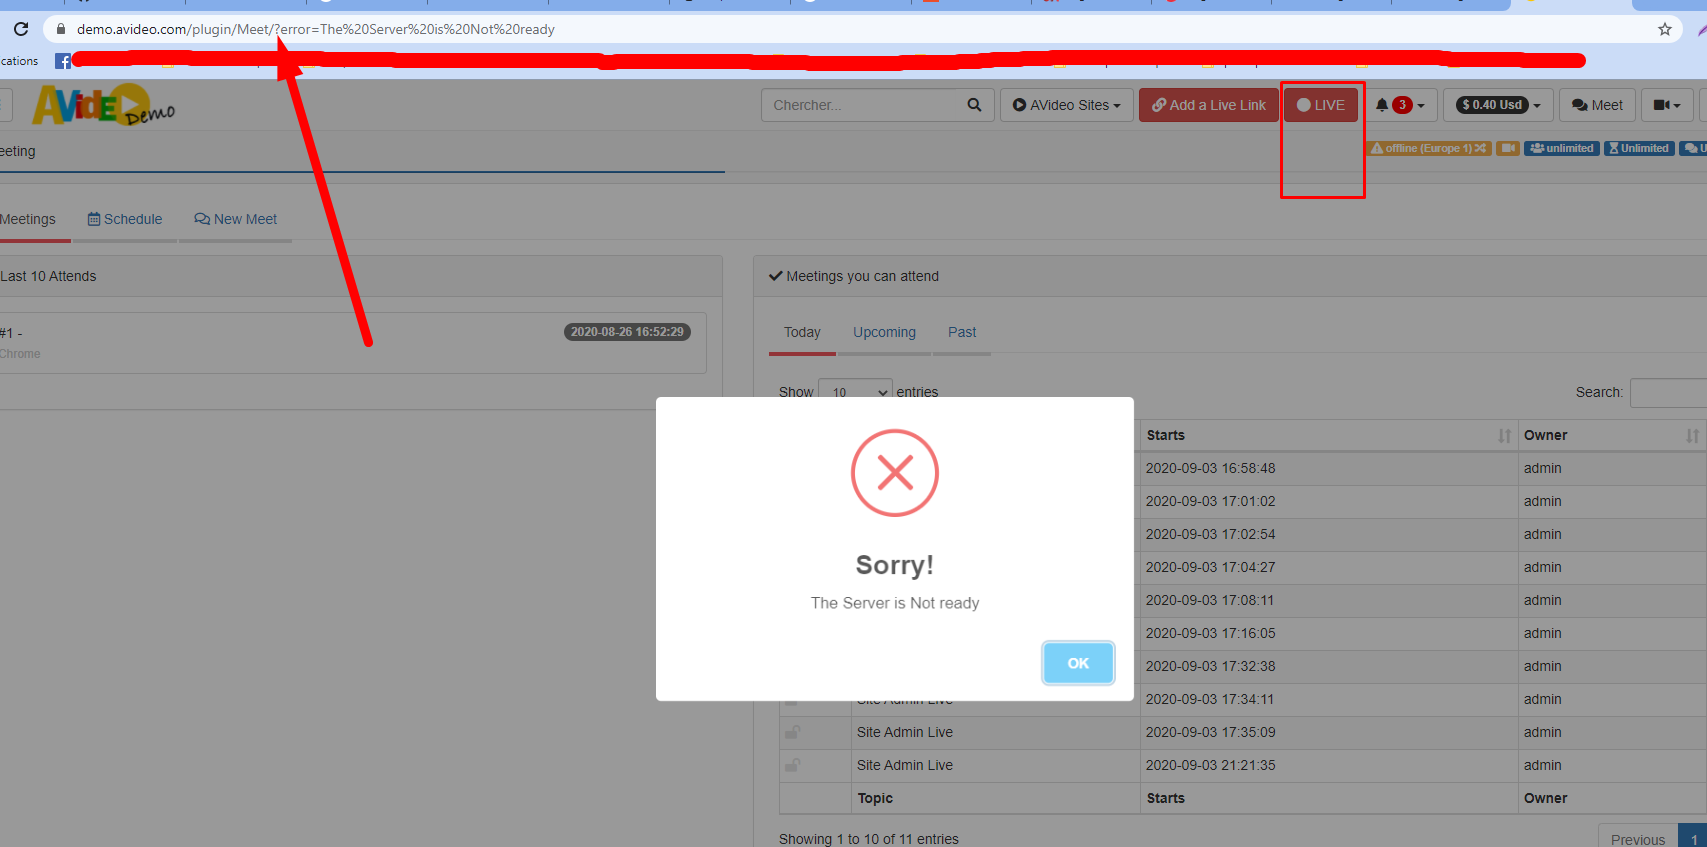Select the Today meetings tab
The image size is (1707, 847).
[x=802, y=332]
